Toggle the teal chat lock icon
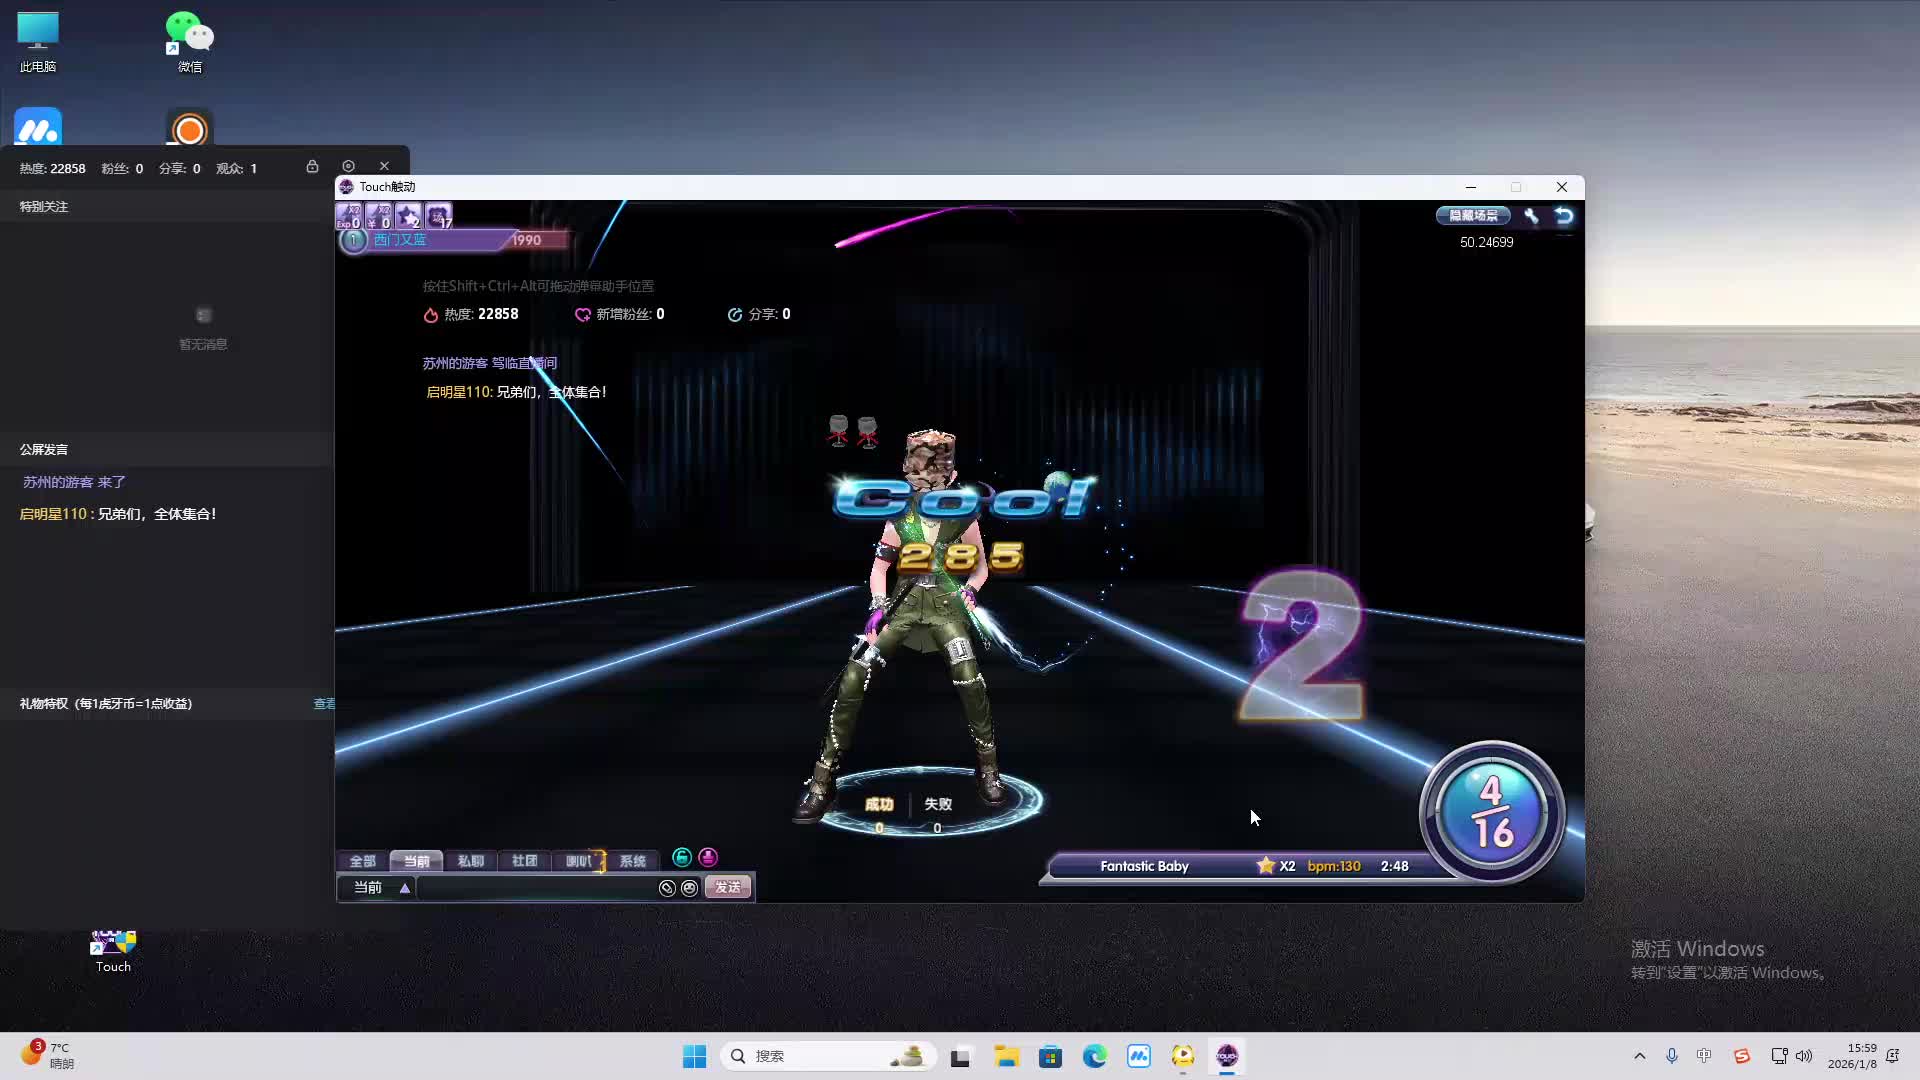The image size is (1920, 1080). click(x=682, y=857)
